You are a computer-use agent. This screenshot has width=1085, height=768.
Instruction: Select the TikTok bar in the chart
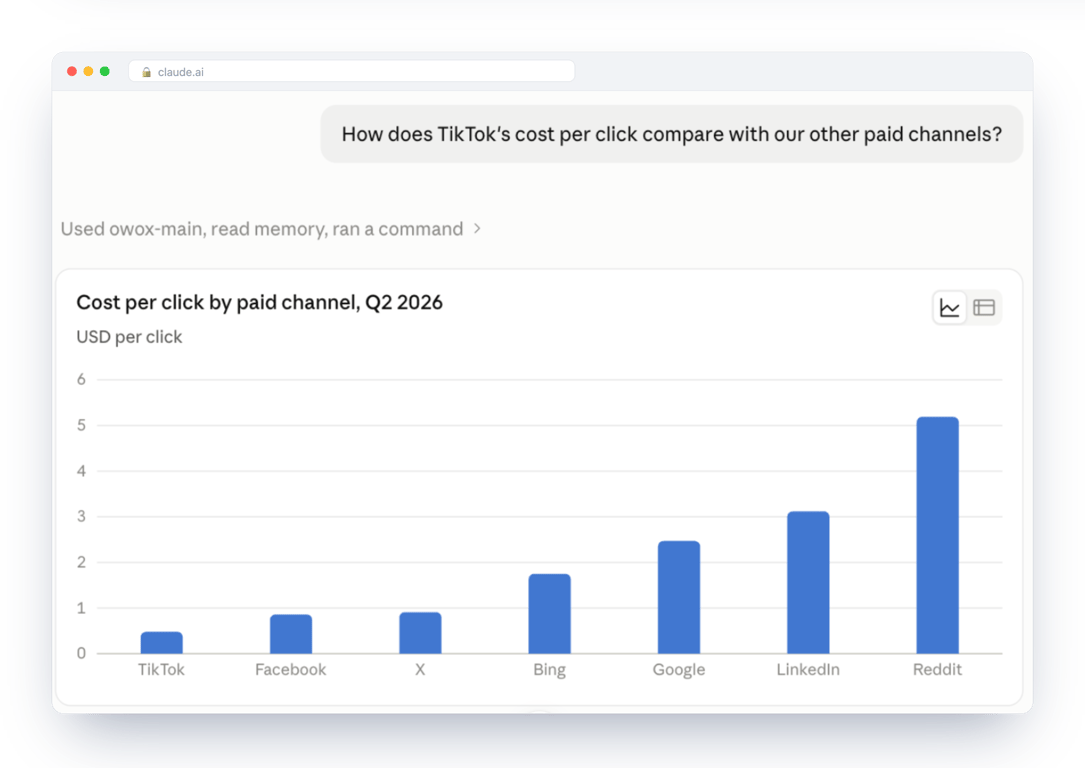point(161,643)
